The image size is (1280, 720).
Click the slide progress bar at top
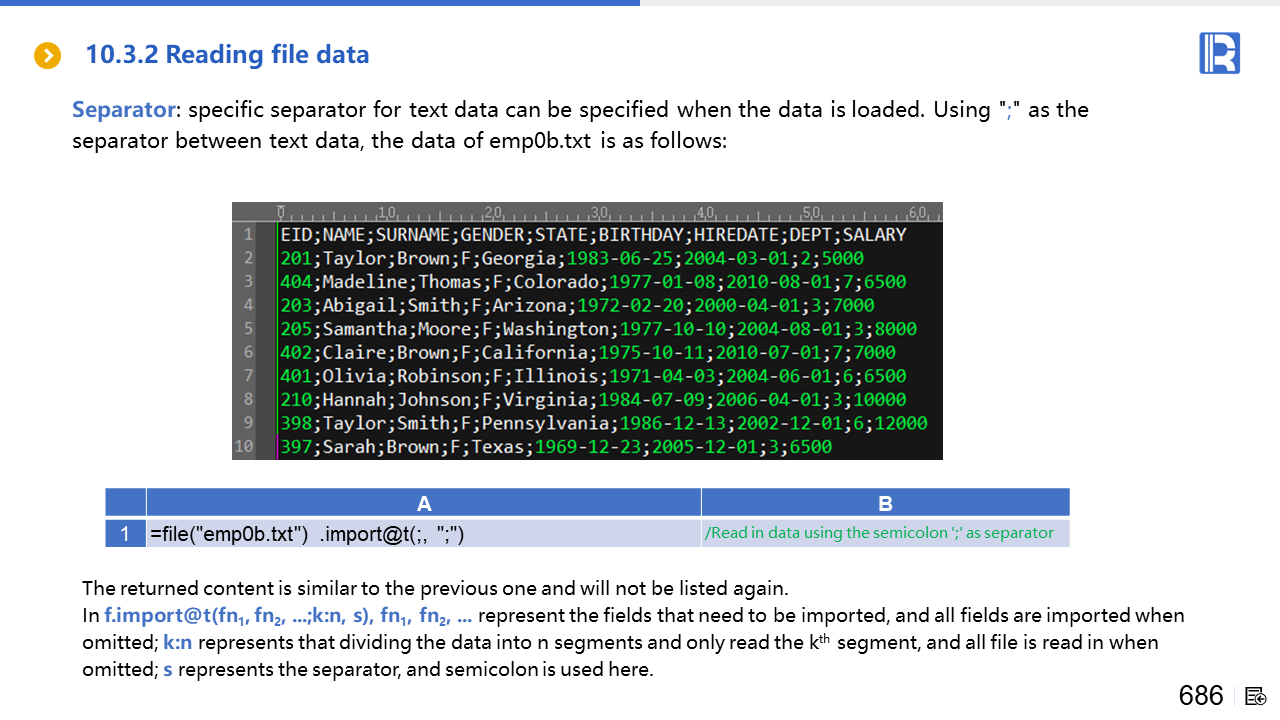click(320, 3)
